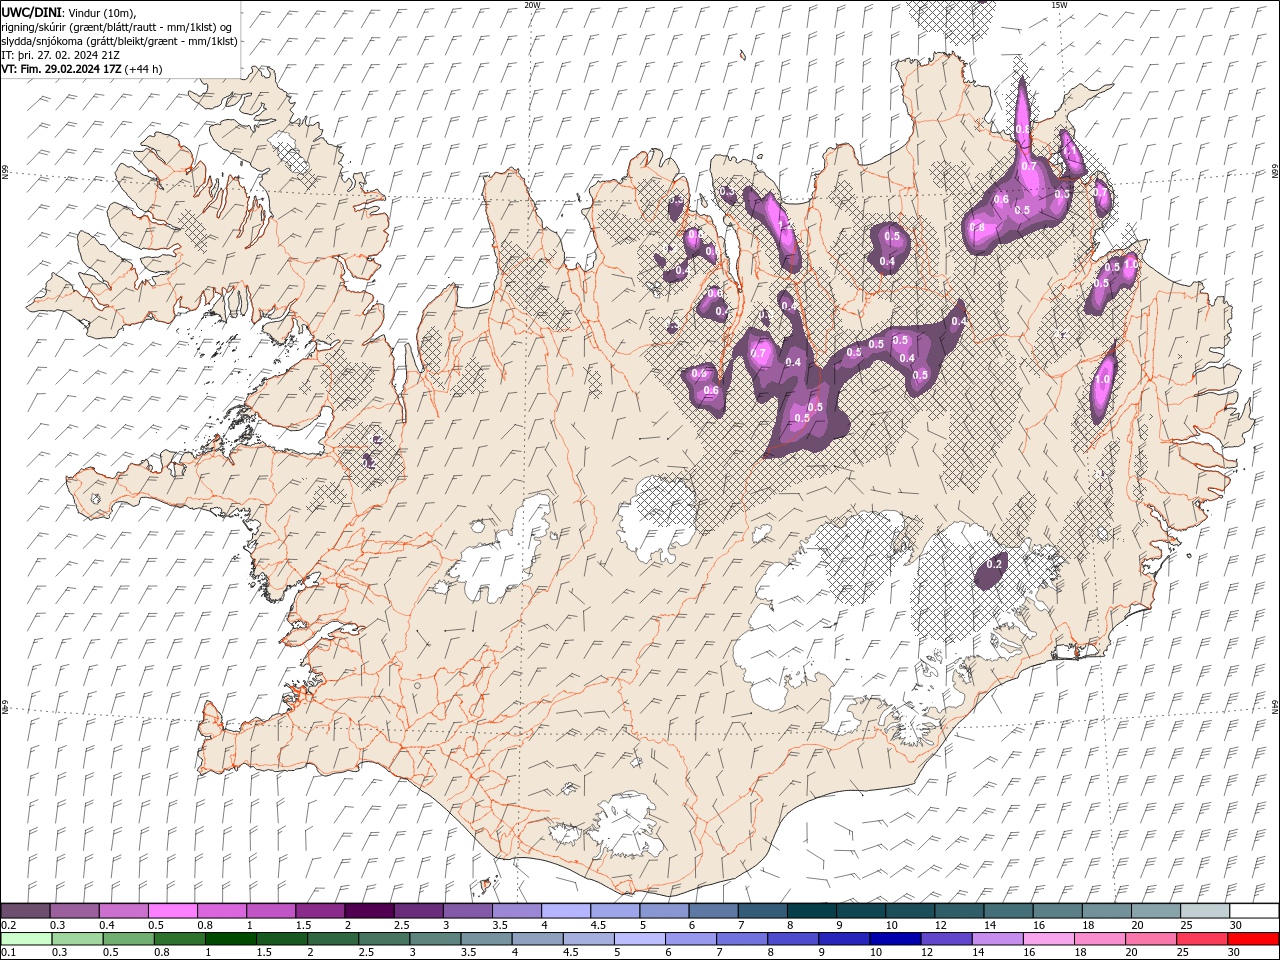1280x960 pixels.
Task: Pick the bright pink 0.5 snow legend swatch
Action: coord(172,911)
